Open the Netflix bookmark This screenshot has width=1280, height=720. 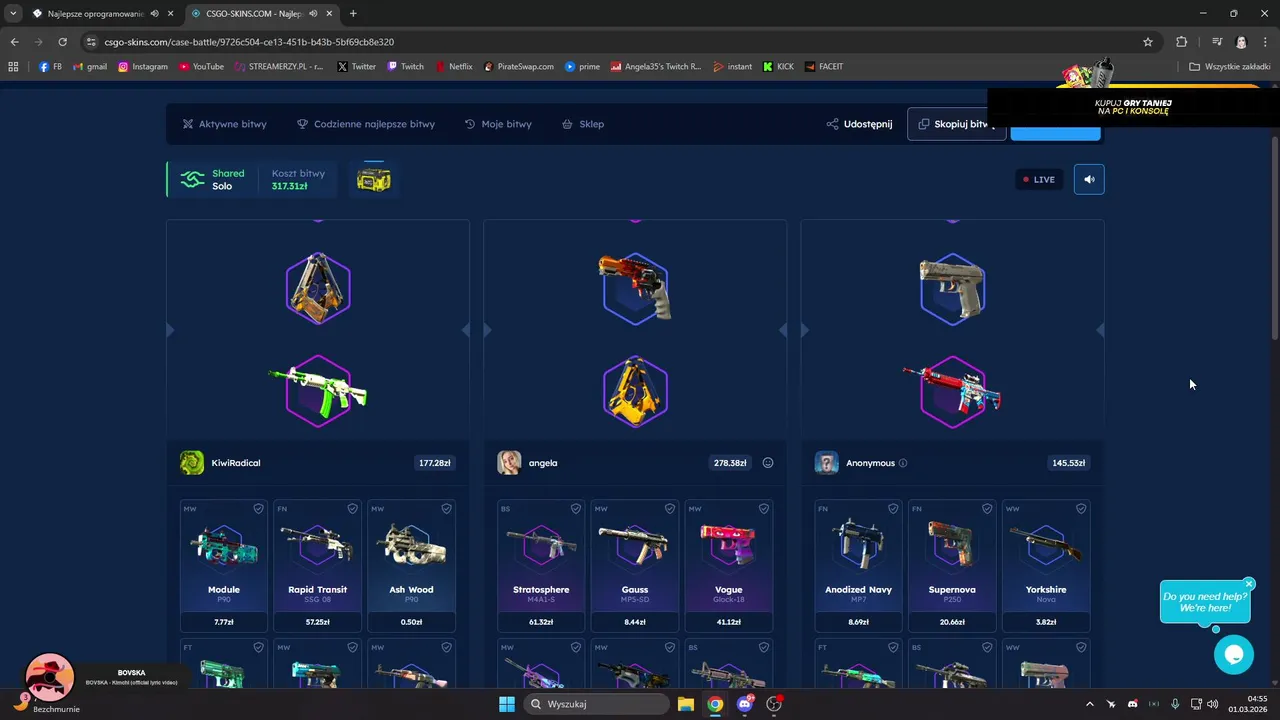click(x=454, y=67)
